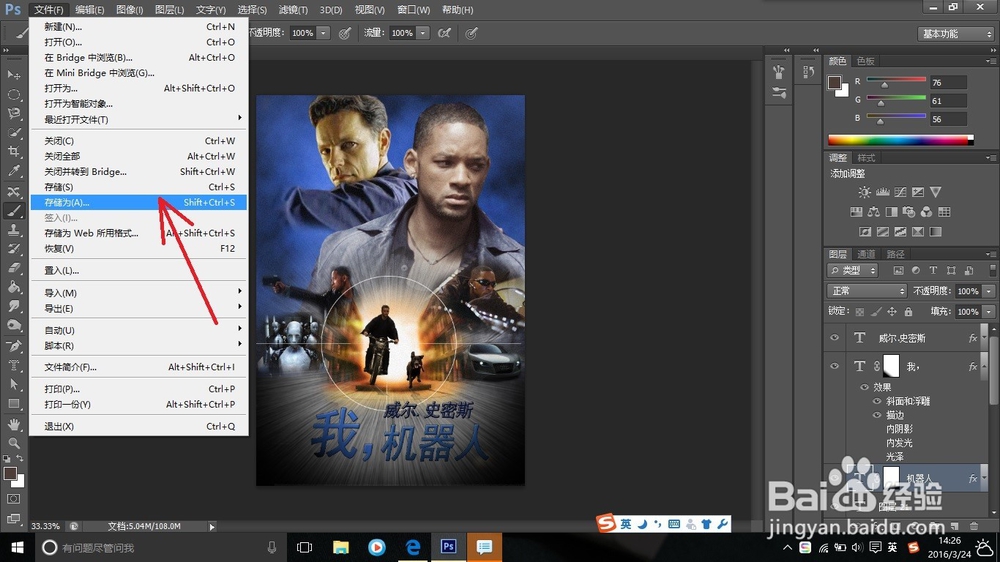Click the G value input field
This screenshot has height=562, width=1000.
click(x=948, y=101)
